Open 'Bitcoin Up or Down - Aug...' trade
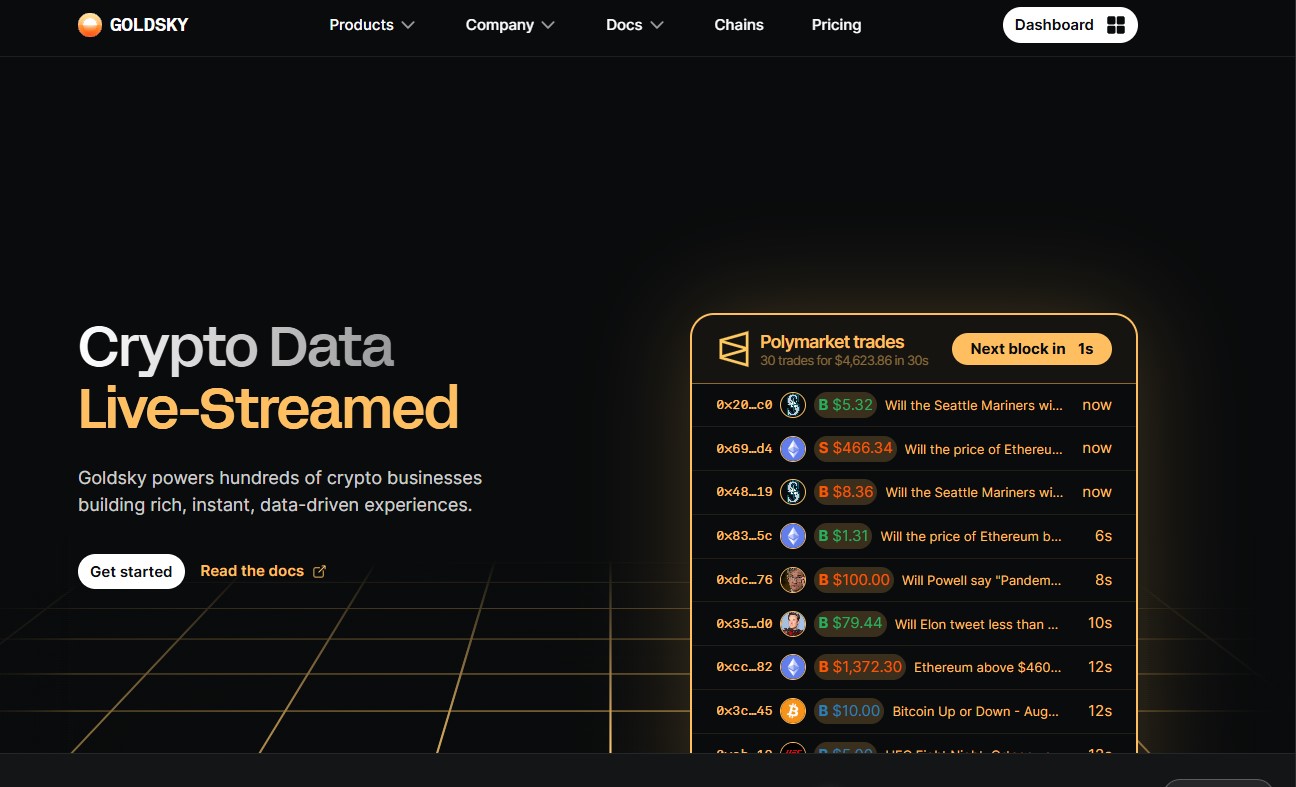The image size is (1296, 787). [x=976, y=711]
